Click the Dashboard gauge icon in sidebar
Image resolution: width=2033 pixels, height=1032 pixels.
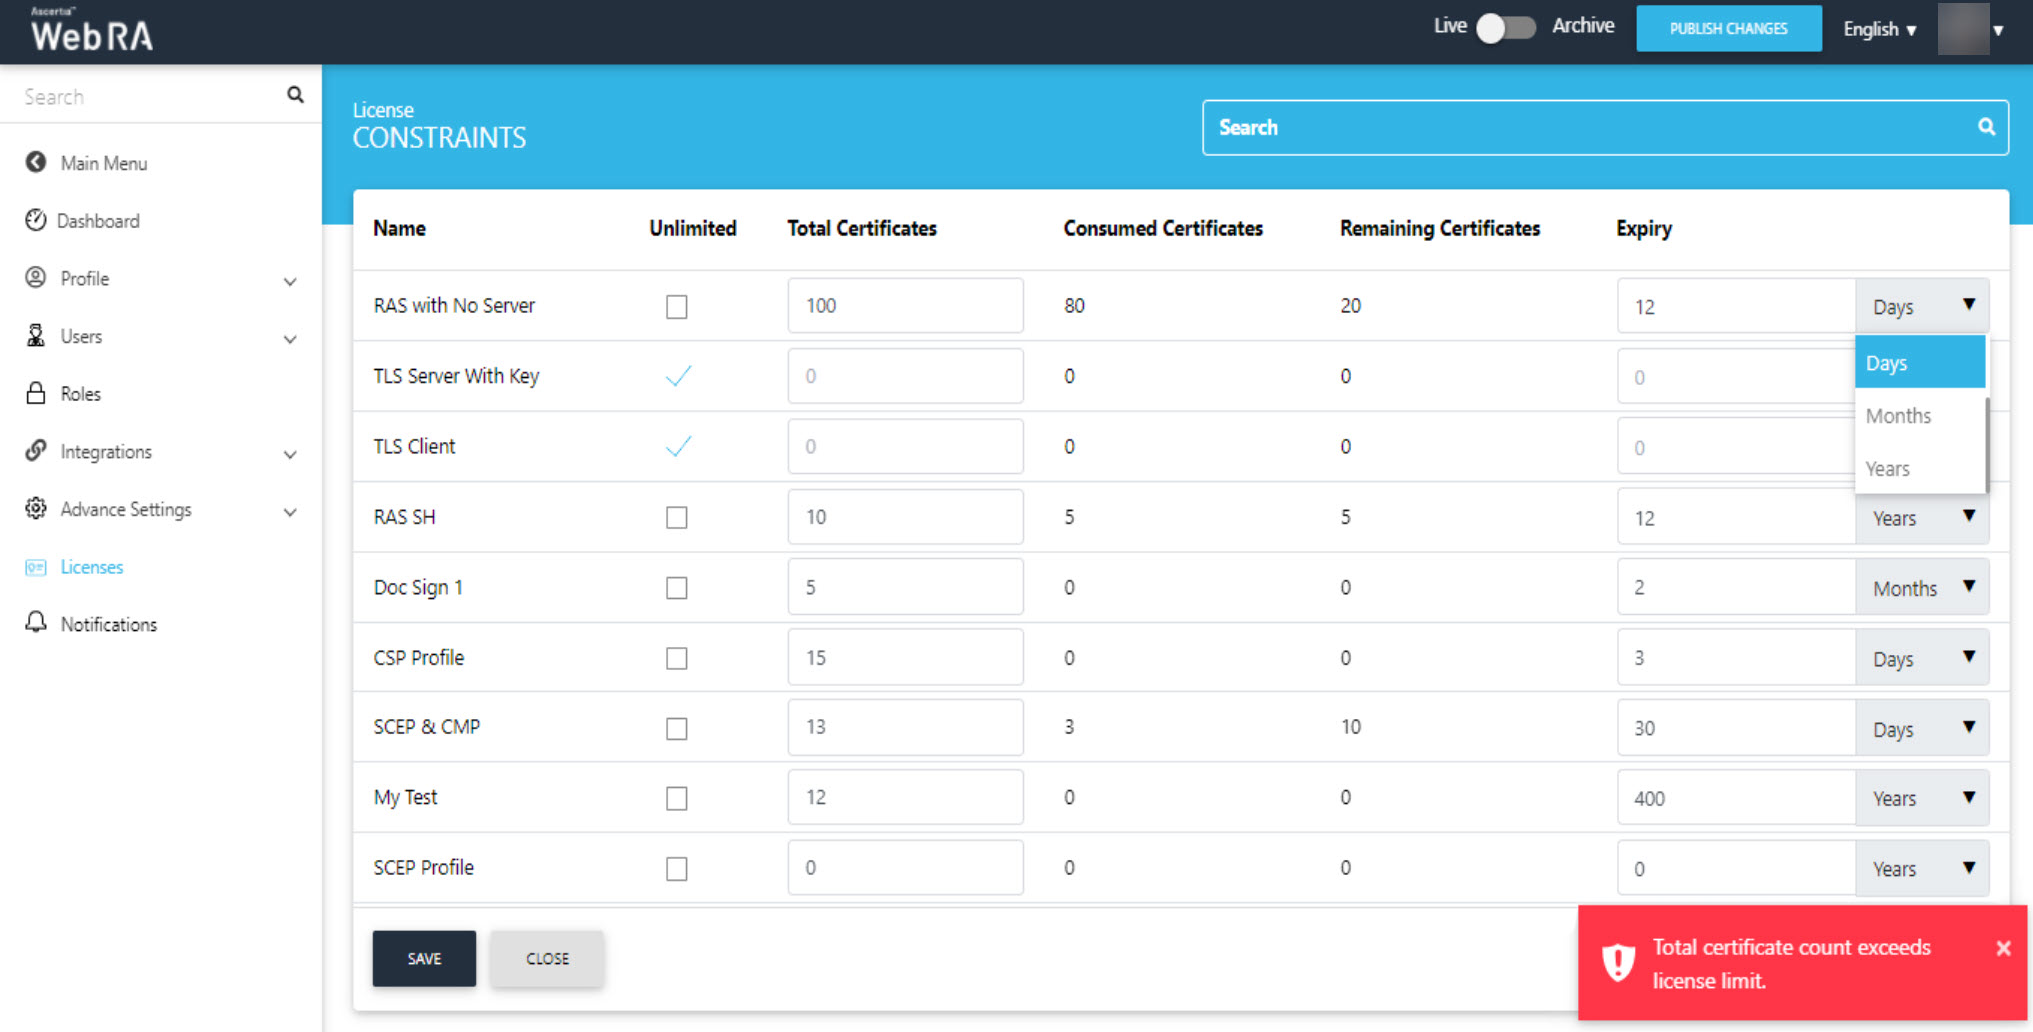pyautogui.click(x=36, y=220)
